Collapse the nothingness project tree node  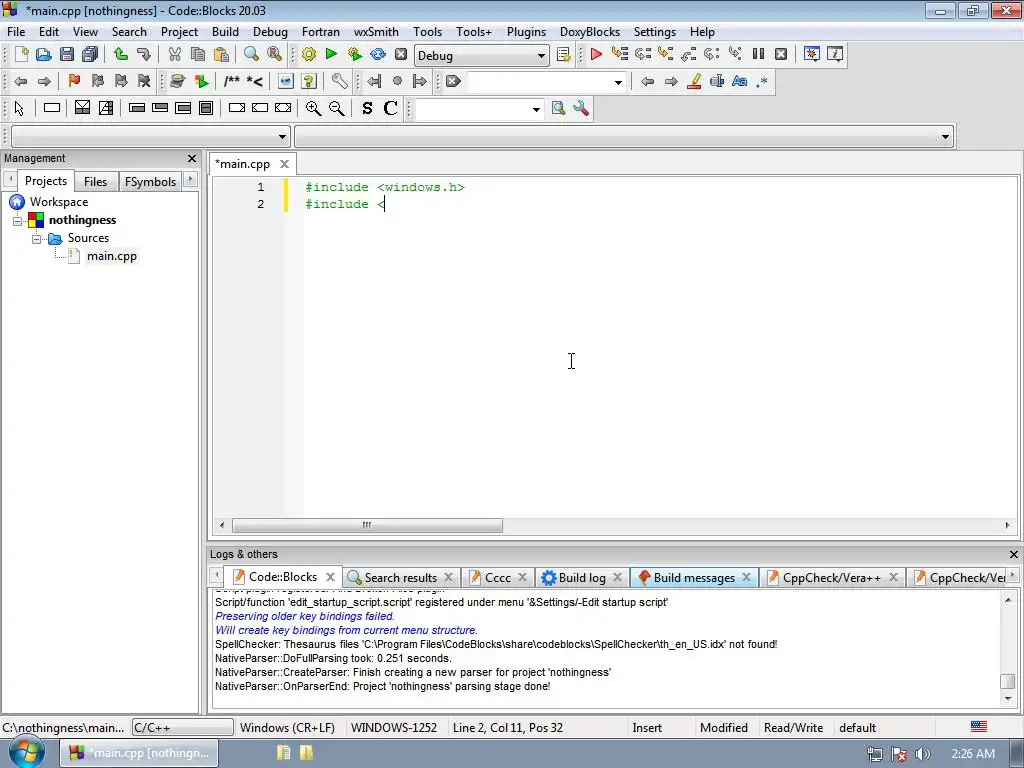pos(18,221)
